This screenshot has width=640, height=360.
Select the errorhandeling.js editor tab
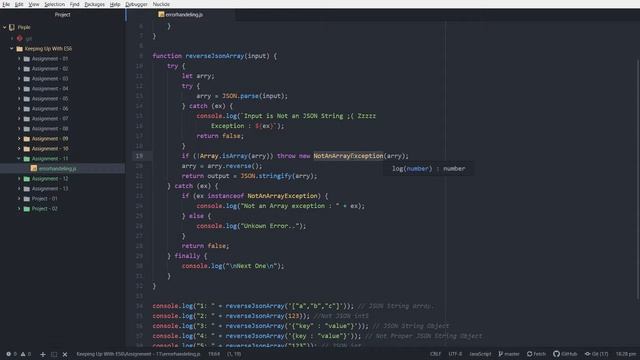pyautogui.click(x=181, y=15)
